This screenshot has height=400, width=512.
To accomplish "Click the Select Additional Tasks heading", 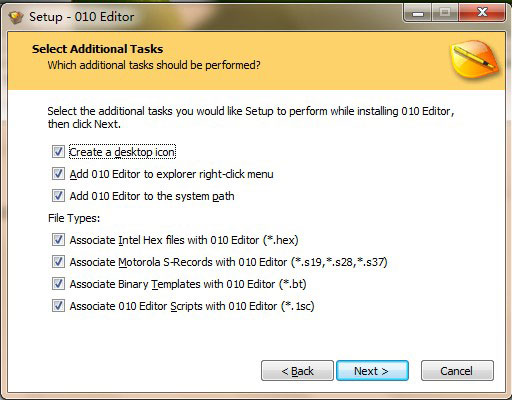I will tap(97, 49).
